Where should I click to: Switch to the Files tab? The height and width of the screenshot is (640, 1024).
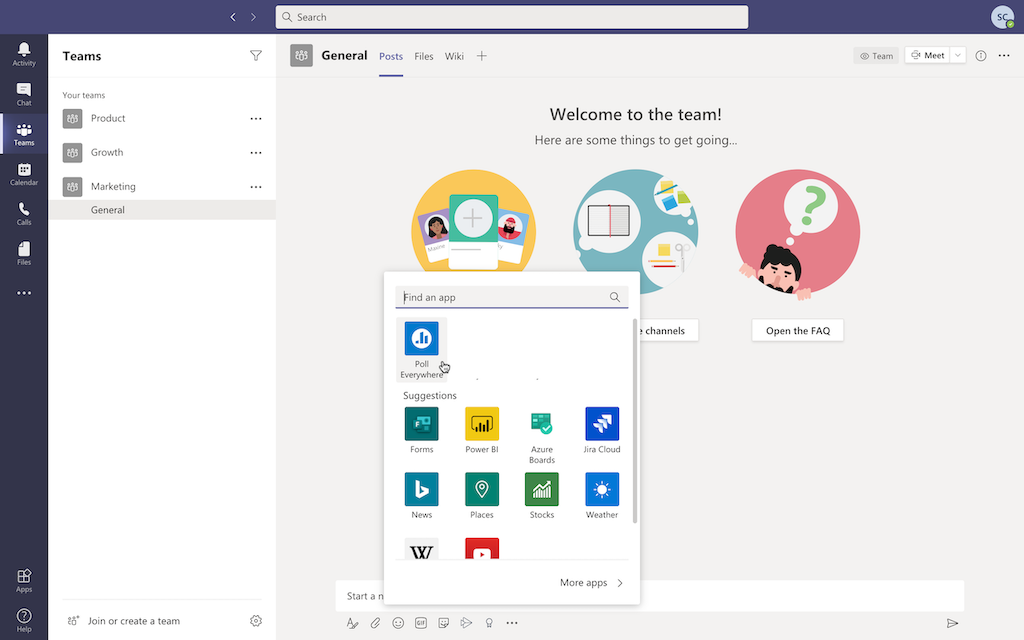424,56
